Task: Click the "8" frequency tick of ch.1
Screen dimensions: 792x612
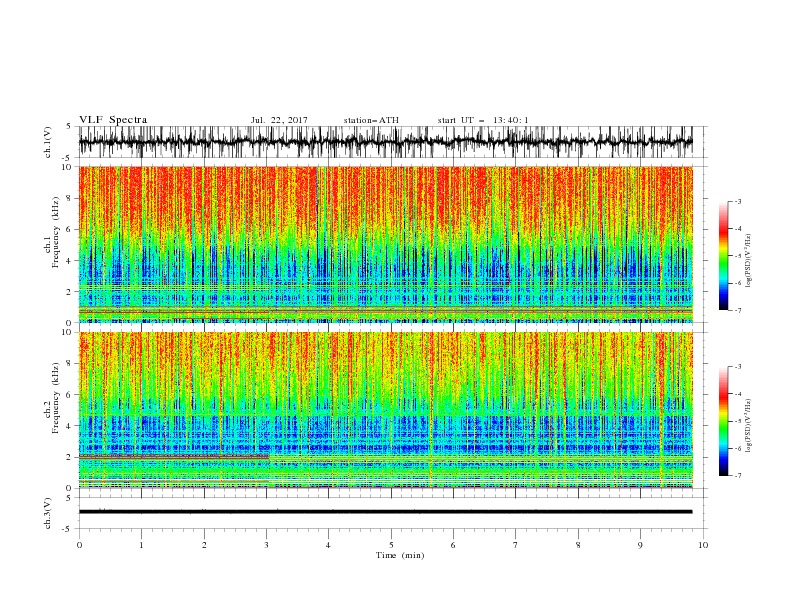Action: [x=70, y=198]
